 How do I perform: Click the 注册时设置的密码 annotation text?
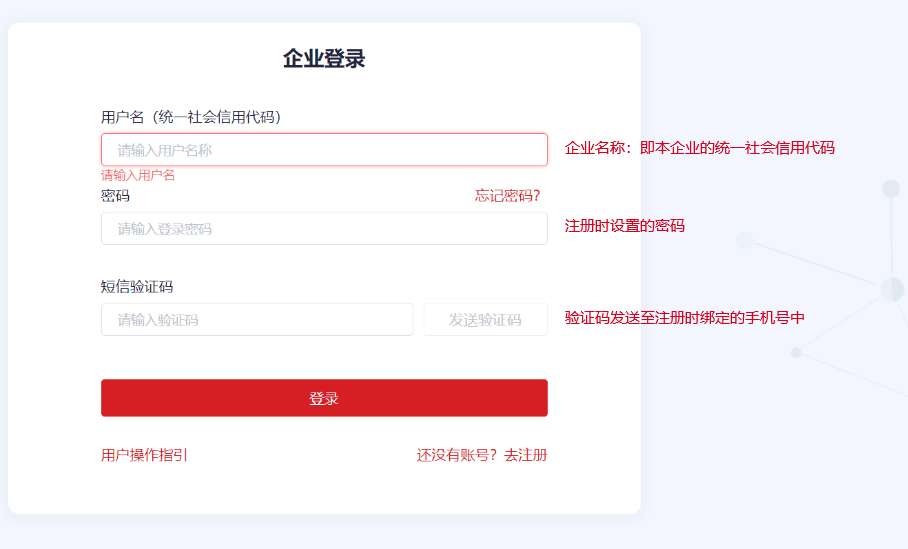[x=625, y=226]
